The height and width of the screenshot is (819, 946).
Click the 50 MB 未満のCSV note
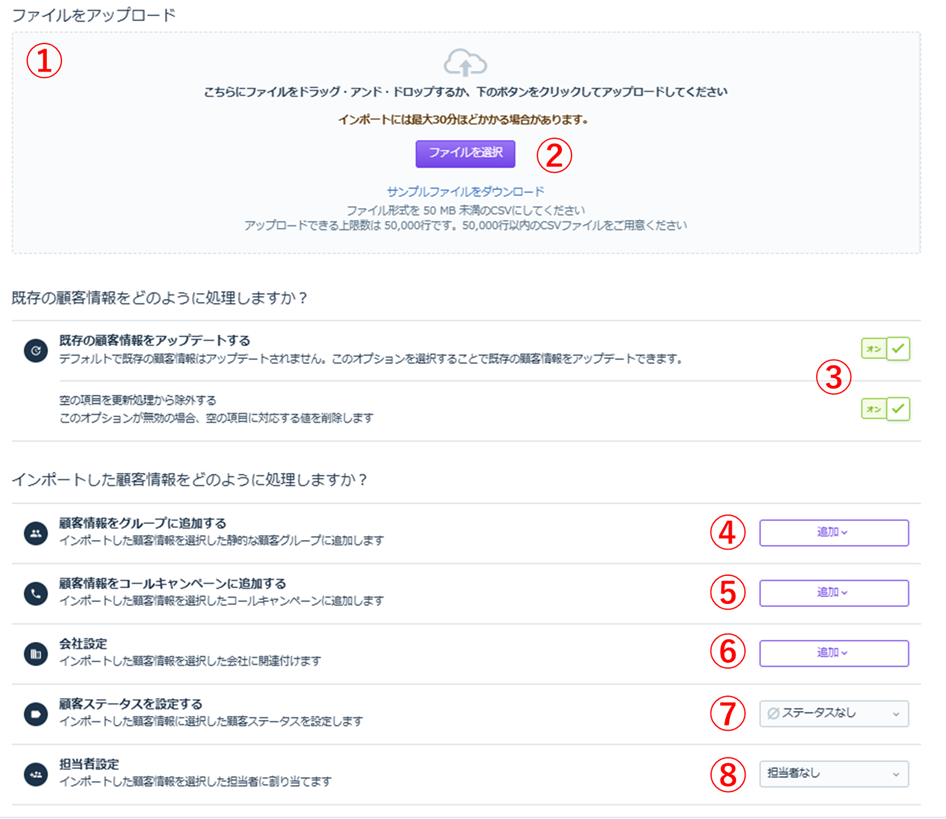click(x=465, y=211)
